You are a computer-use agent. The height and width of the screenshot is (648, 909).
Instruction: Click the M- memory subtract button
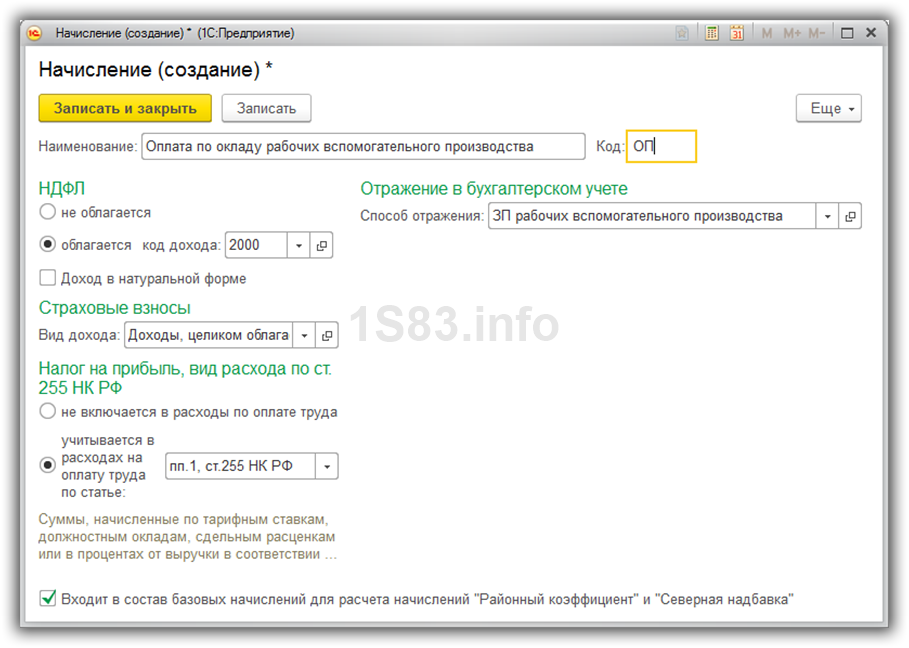click(816, 33)
